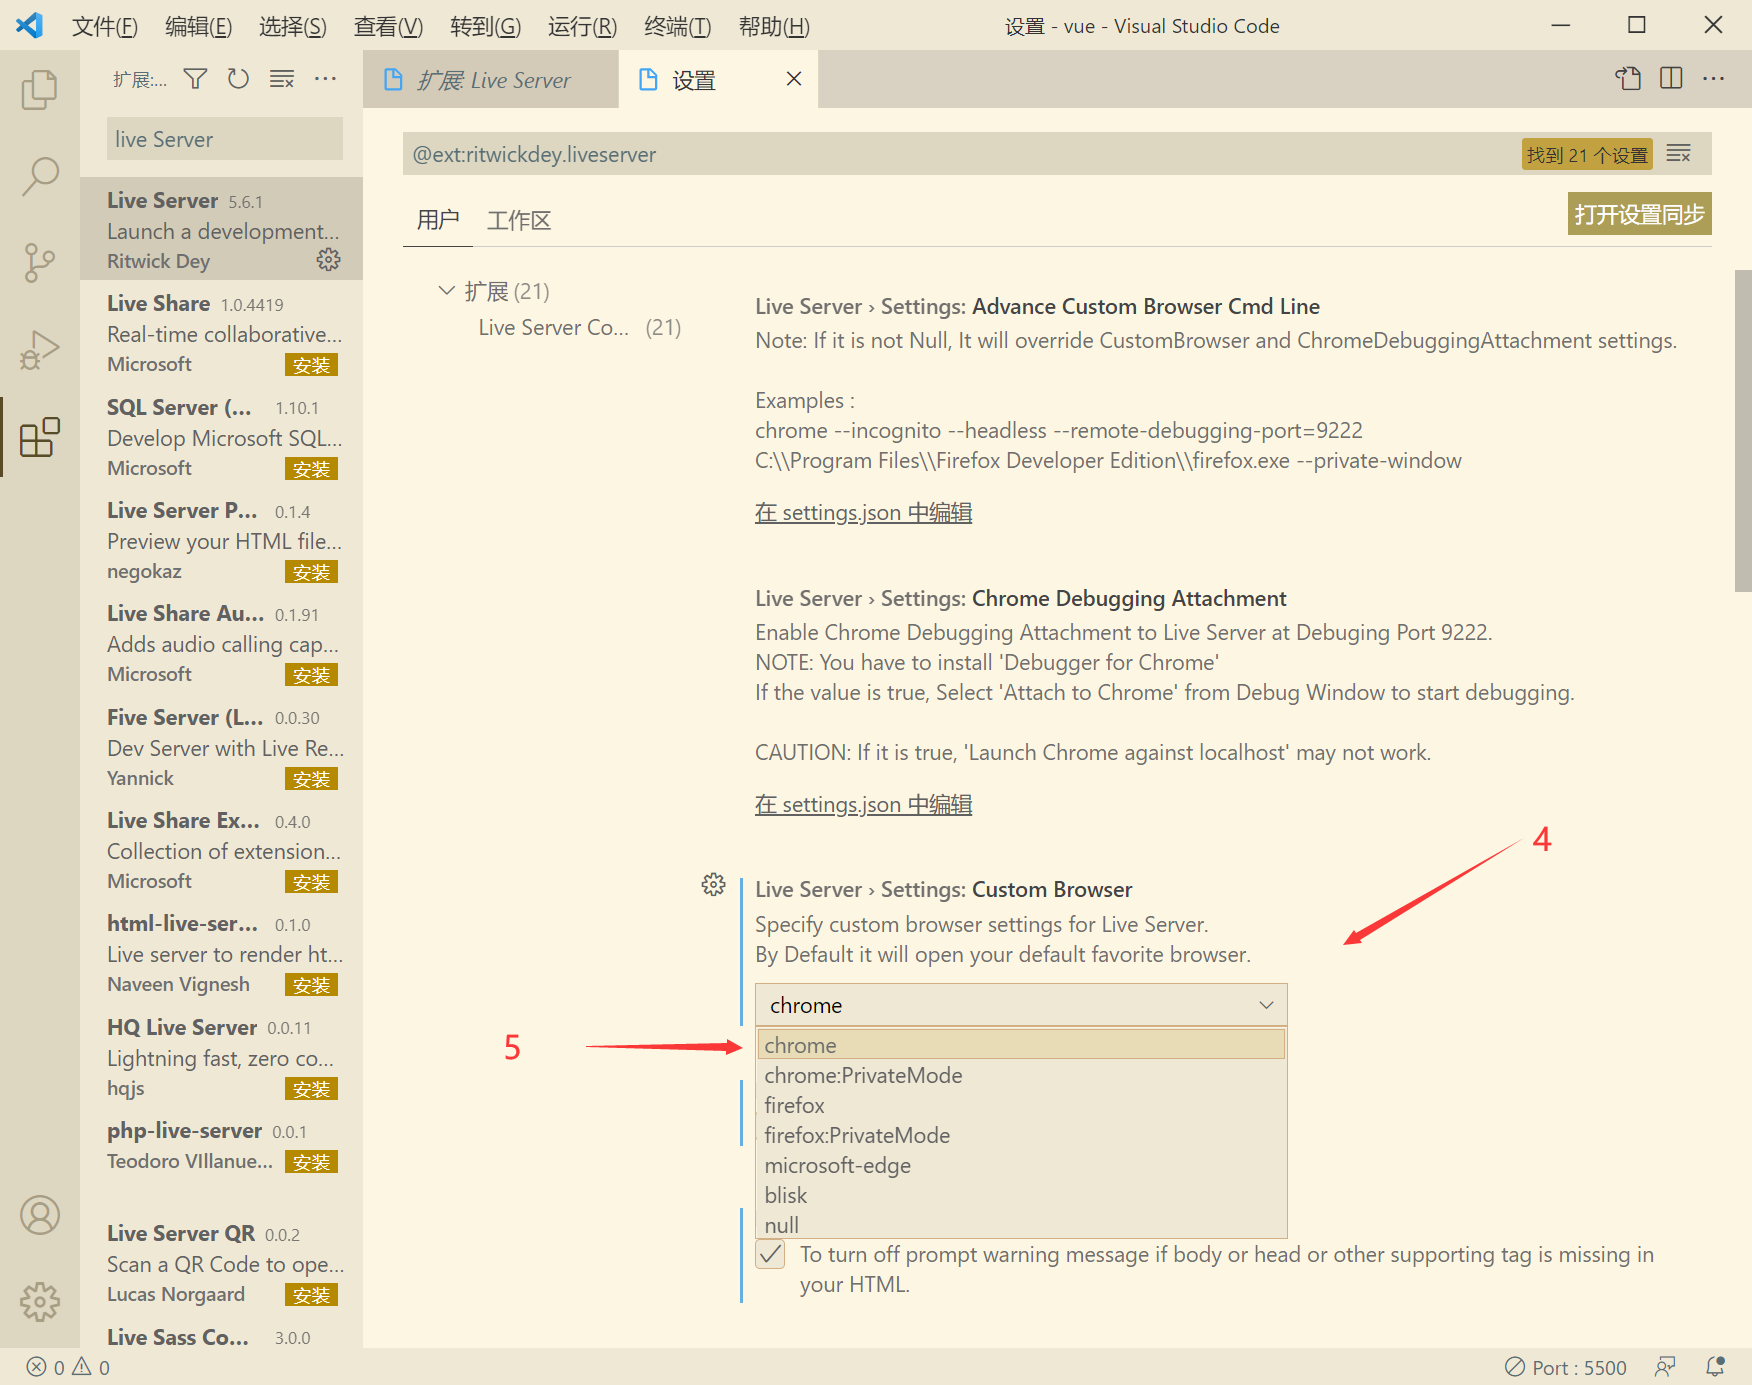The image size is (1752, 1385).
Task: Open the Explorer view icon
Action: (x=39, y=88)
